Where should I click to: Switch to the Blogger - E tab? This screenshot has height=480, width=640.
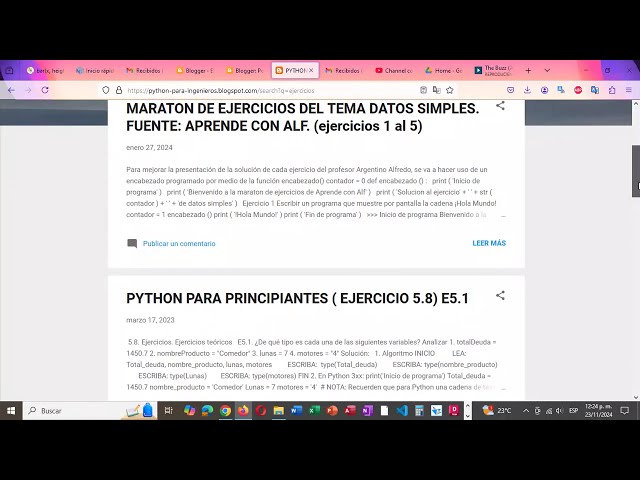pyautogui.click(x=195, y=71)
